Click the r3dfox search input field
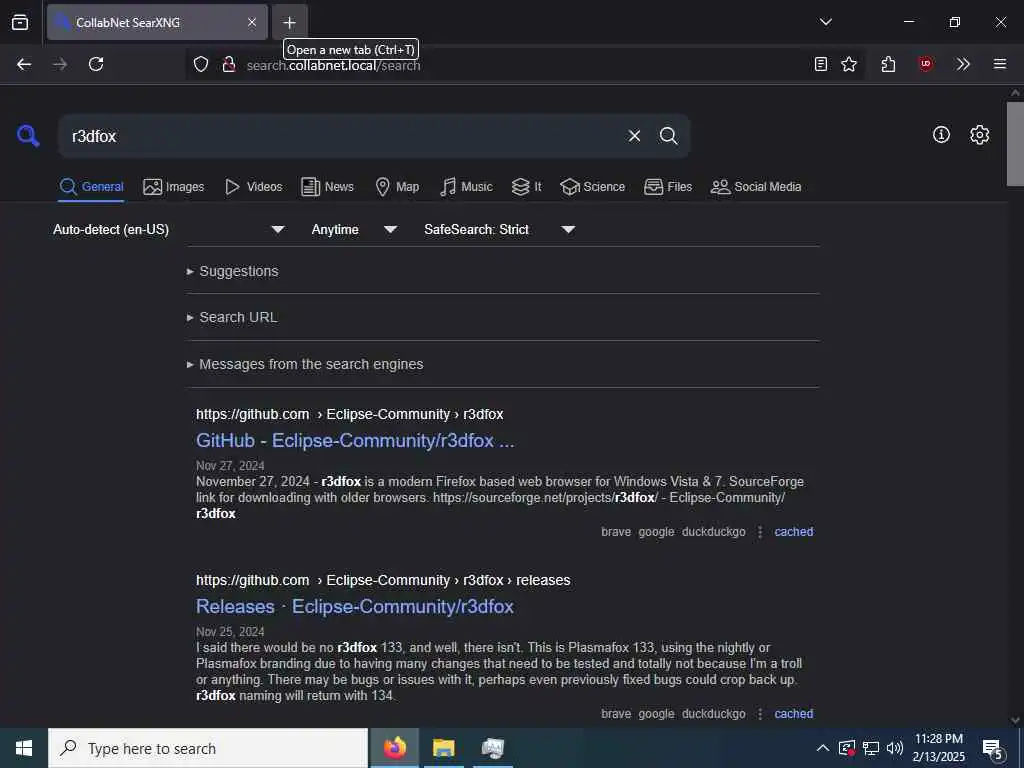Screen dimensions: 1024x768 340,136
